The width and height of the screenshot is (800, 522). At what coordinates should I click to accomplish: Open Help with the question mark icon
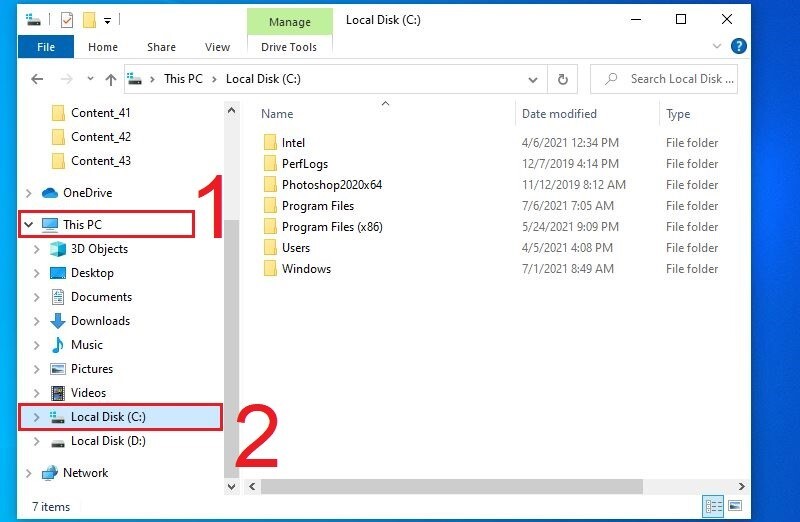coord(739,46)
